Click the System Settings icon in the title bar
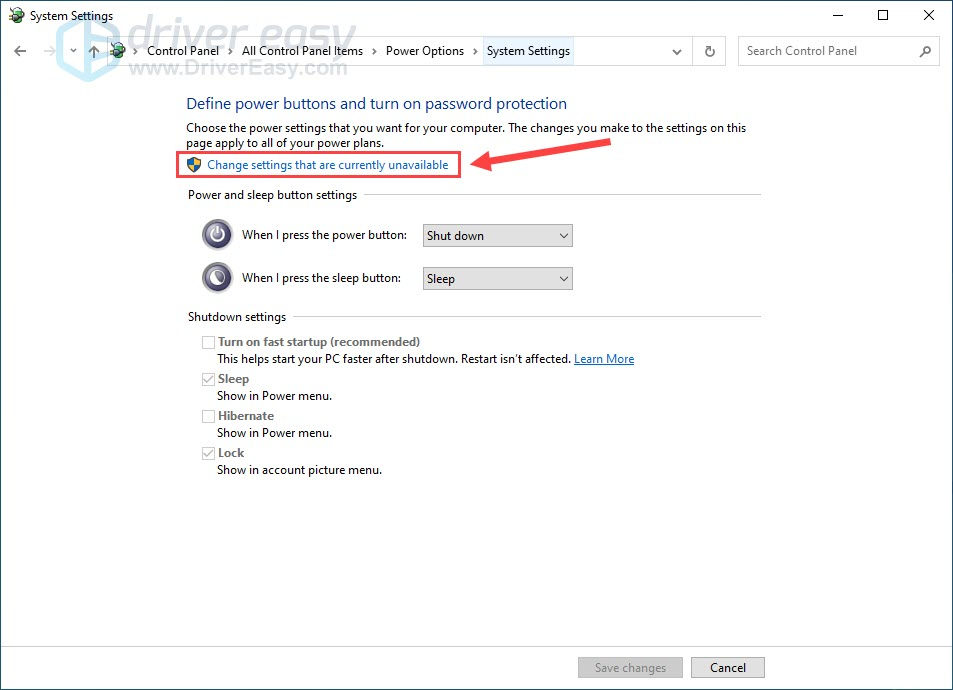The height and width of the screenshot is (690, 953). [14, 15]
